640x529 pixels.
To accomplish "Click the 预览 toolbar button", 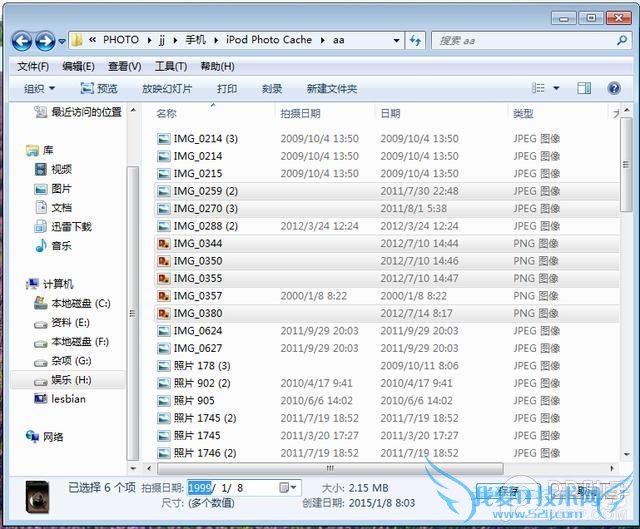I will 99,88.
